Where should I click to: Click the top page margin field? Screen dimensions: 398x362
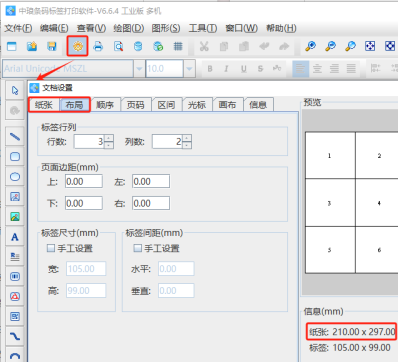84,182
